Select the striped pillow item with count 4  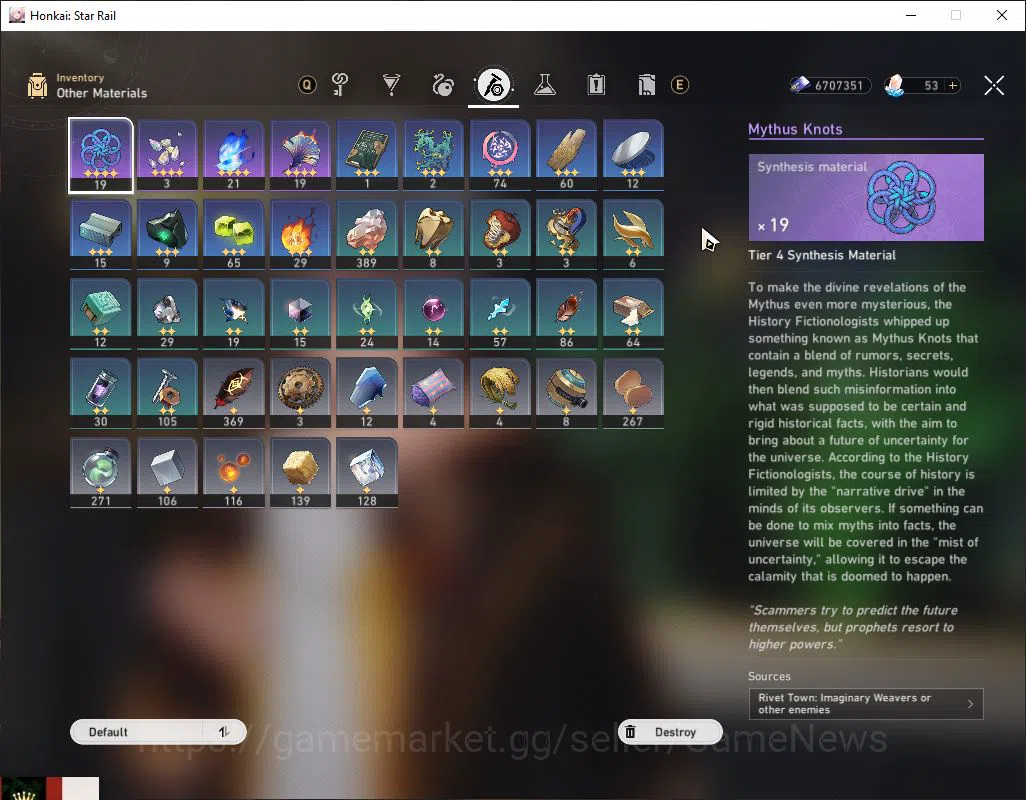coord(433,393)
